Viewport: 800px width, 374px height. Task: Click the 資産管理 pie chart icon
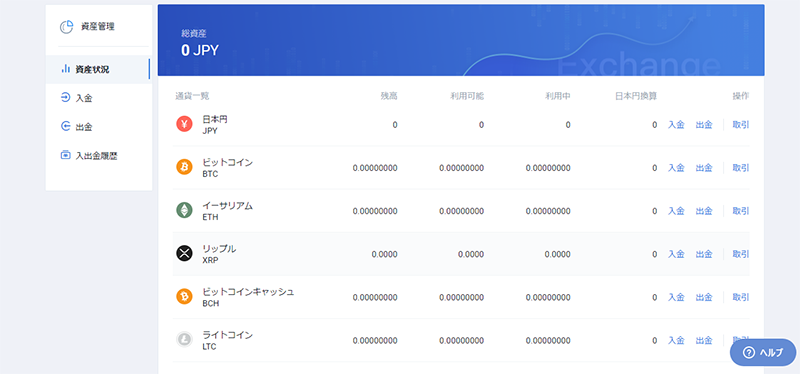(66, 27)
